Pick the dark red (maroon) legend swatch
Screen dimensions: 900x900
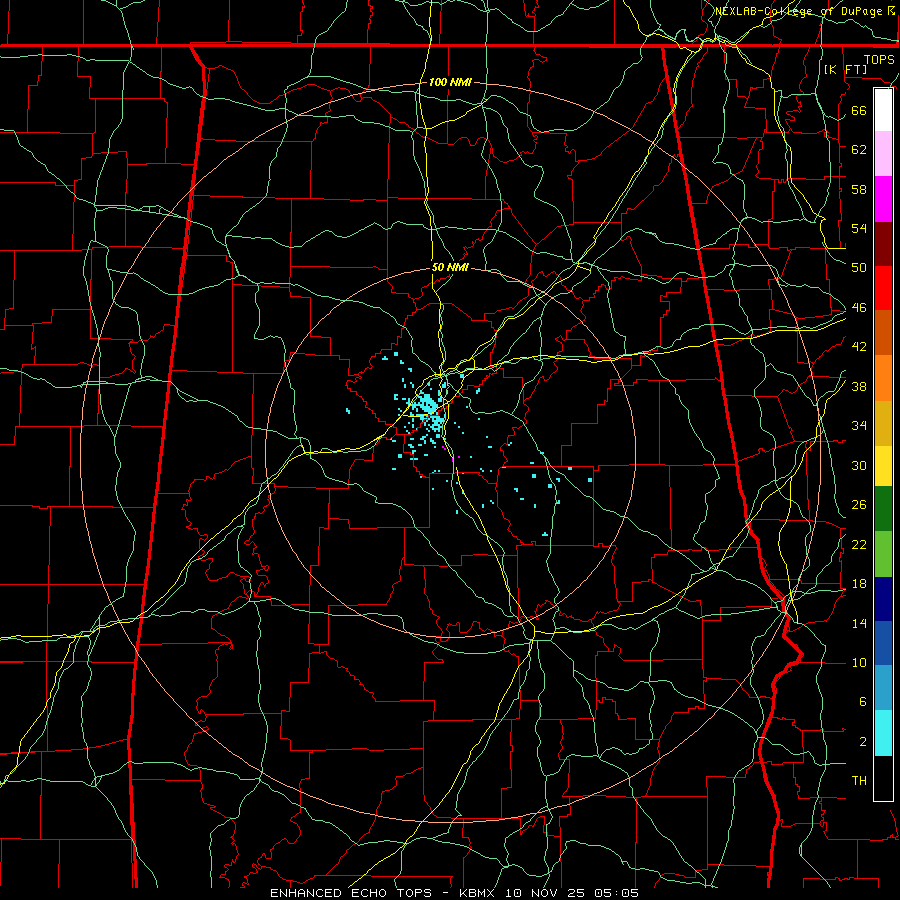[883, 244]
